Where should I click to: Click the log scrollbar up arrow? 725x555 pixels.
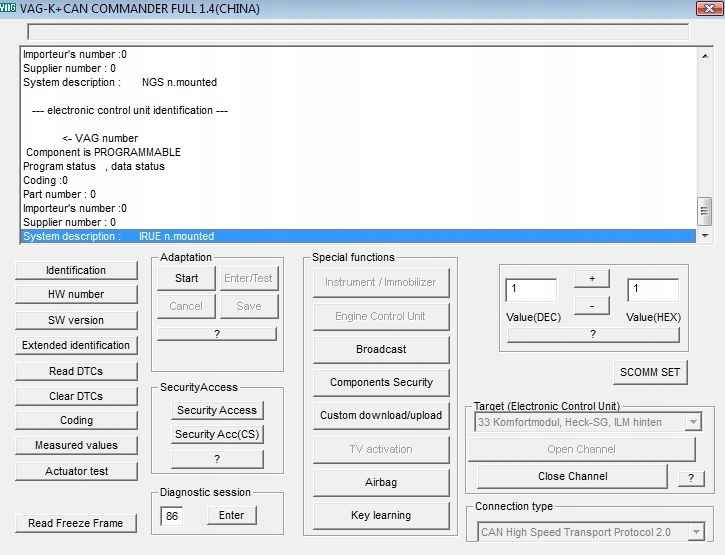coord(705,56)
